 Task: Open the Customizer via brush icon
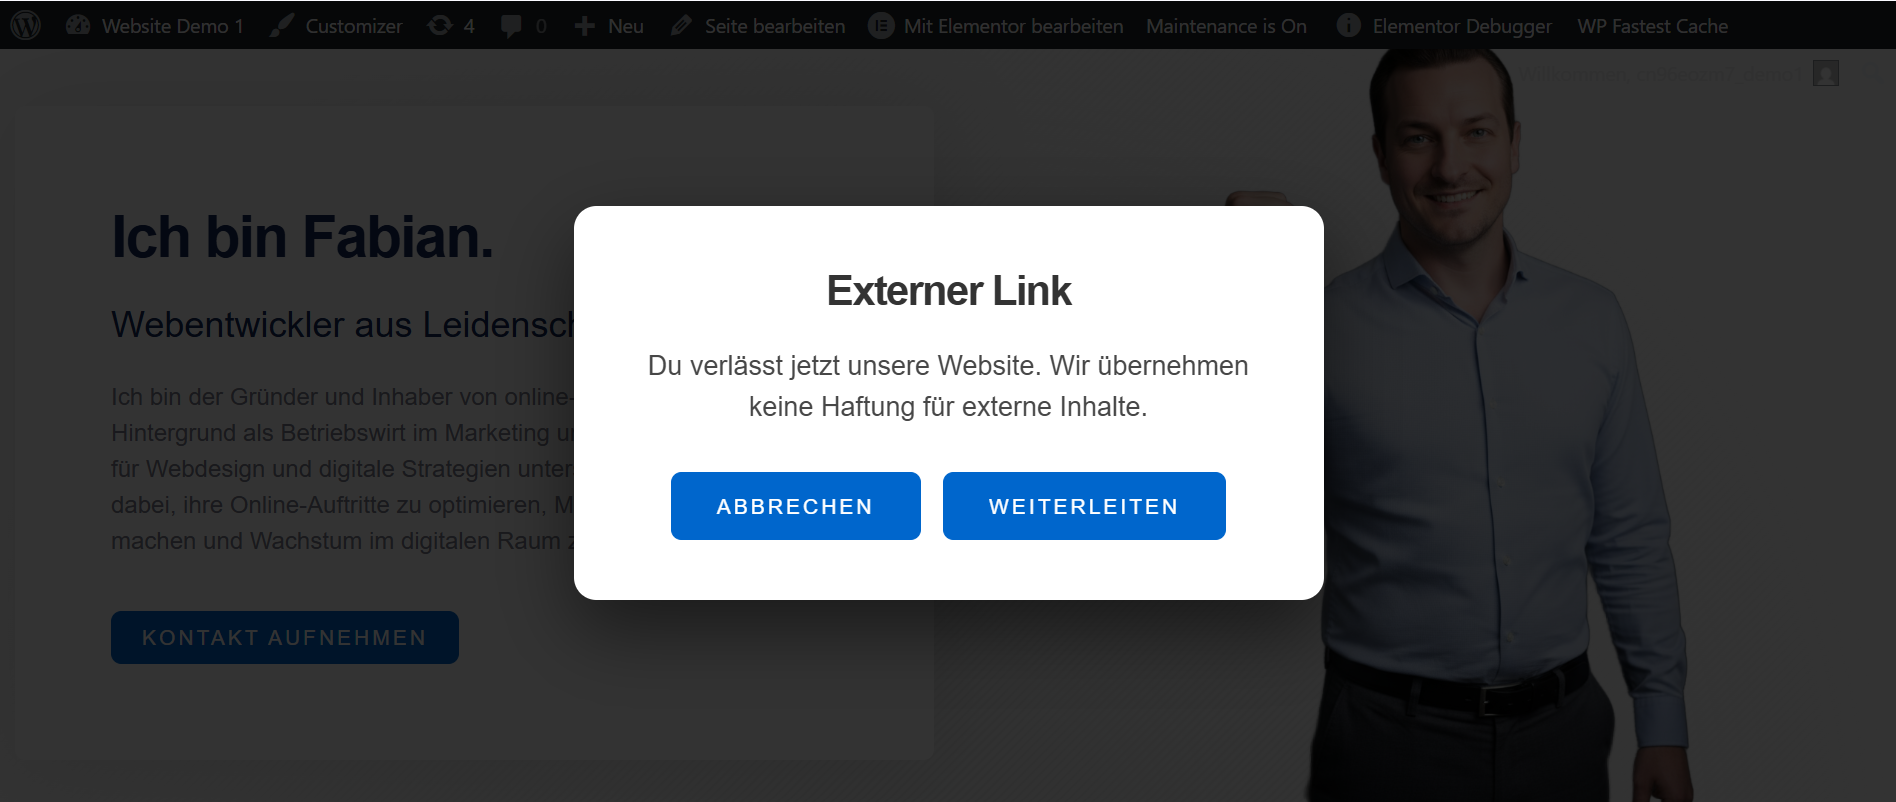[x=282, y=26]
